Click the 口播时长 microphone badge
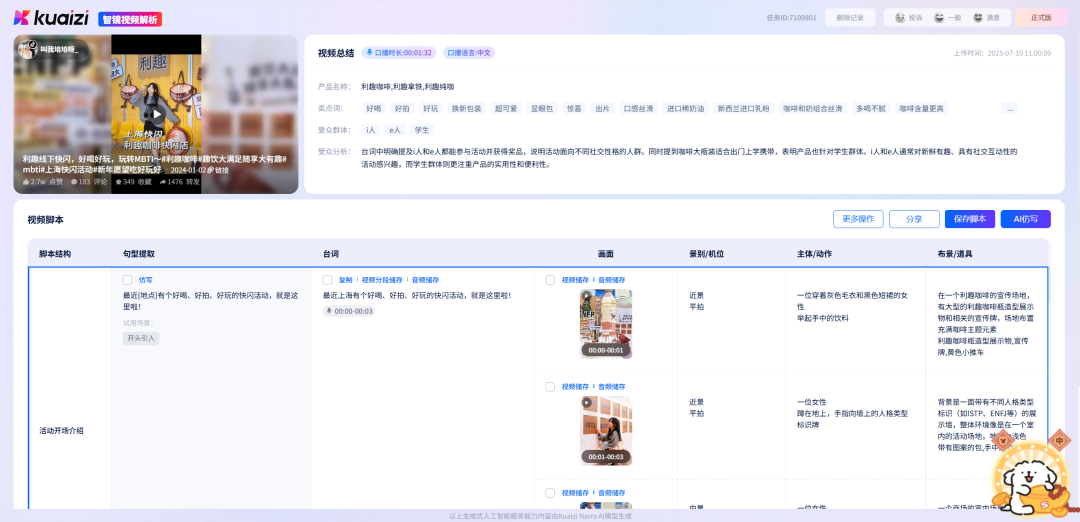1080x522 pixels. 399,53
